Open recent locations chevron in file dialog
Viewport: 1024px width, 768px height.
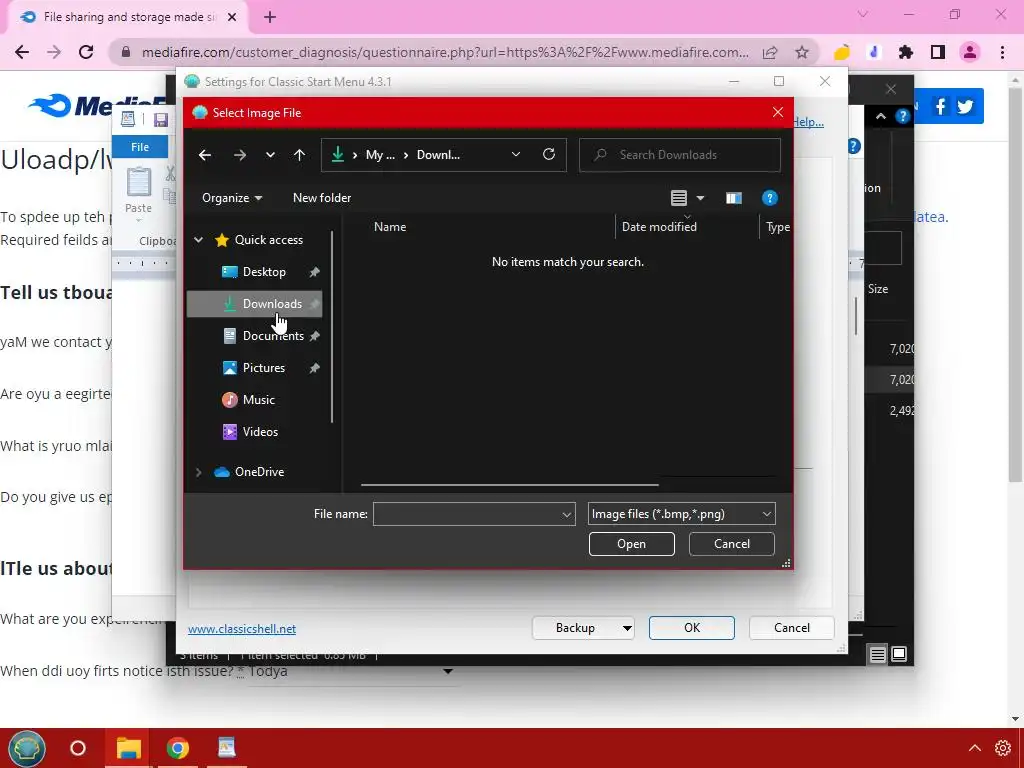[270, 155]
